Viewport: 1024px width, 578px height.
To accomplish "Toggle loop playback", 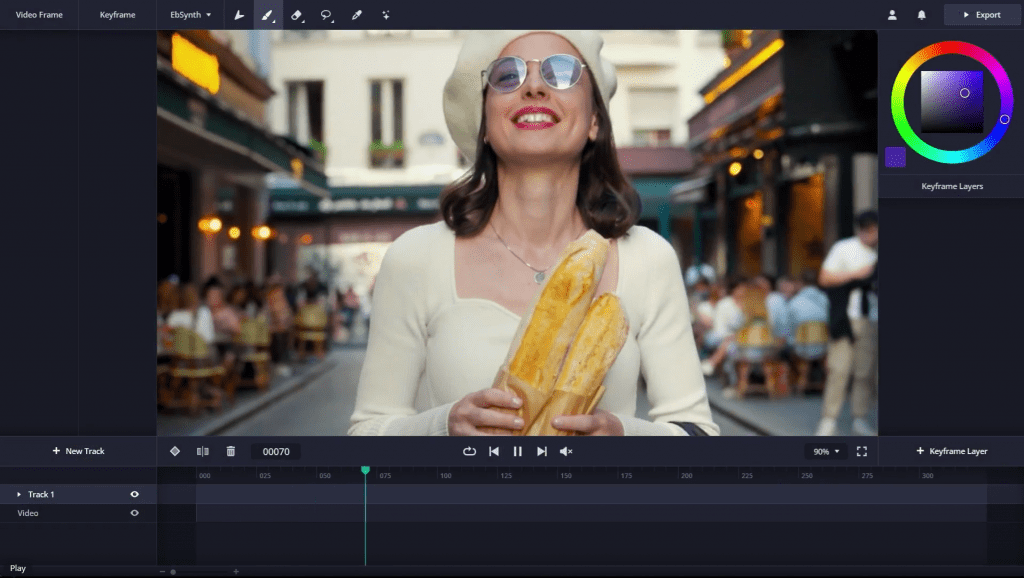I will [x=469, y=451].
